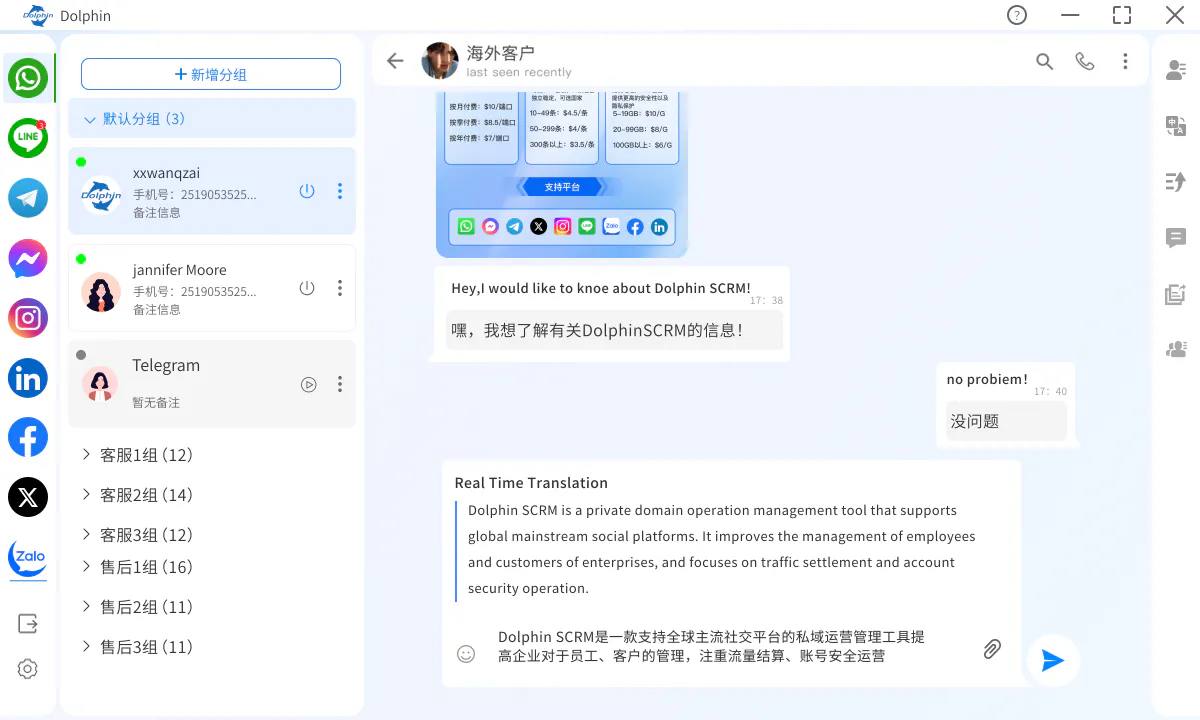
Task: Click the logout icon in sidebar
Action: [28, 624]
